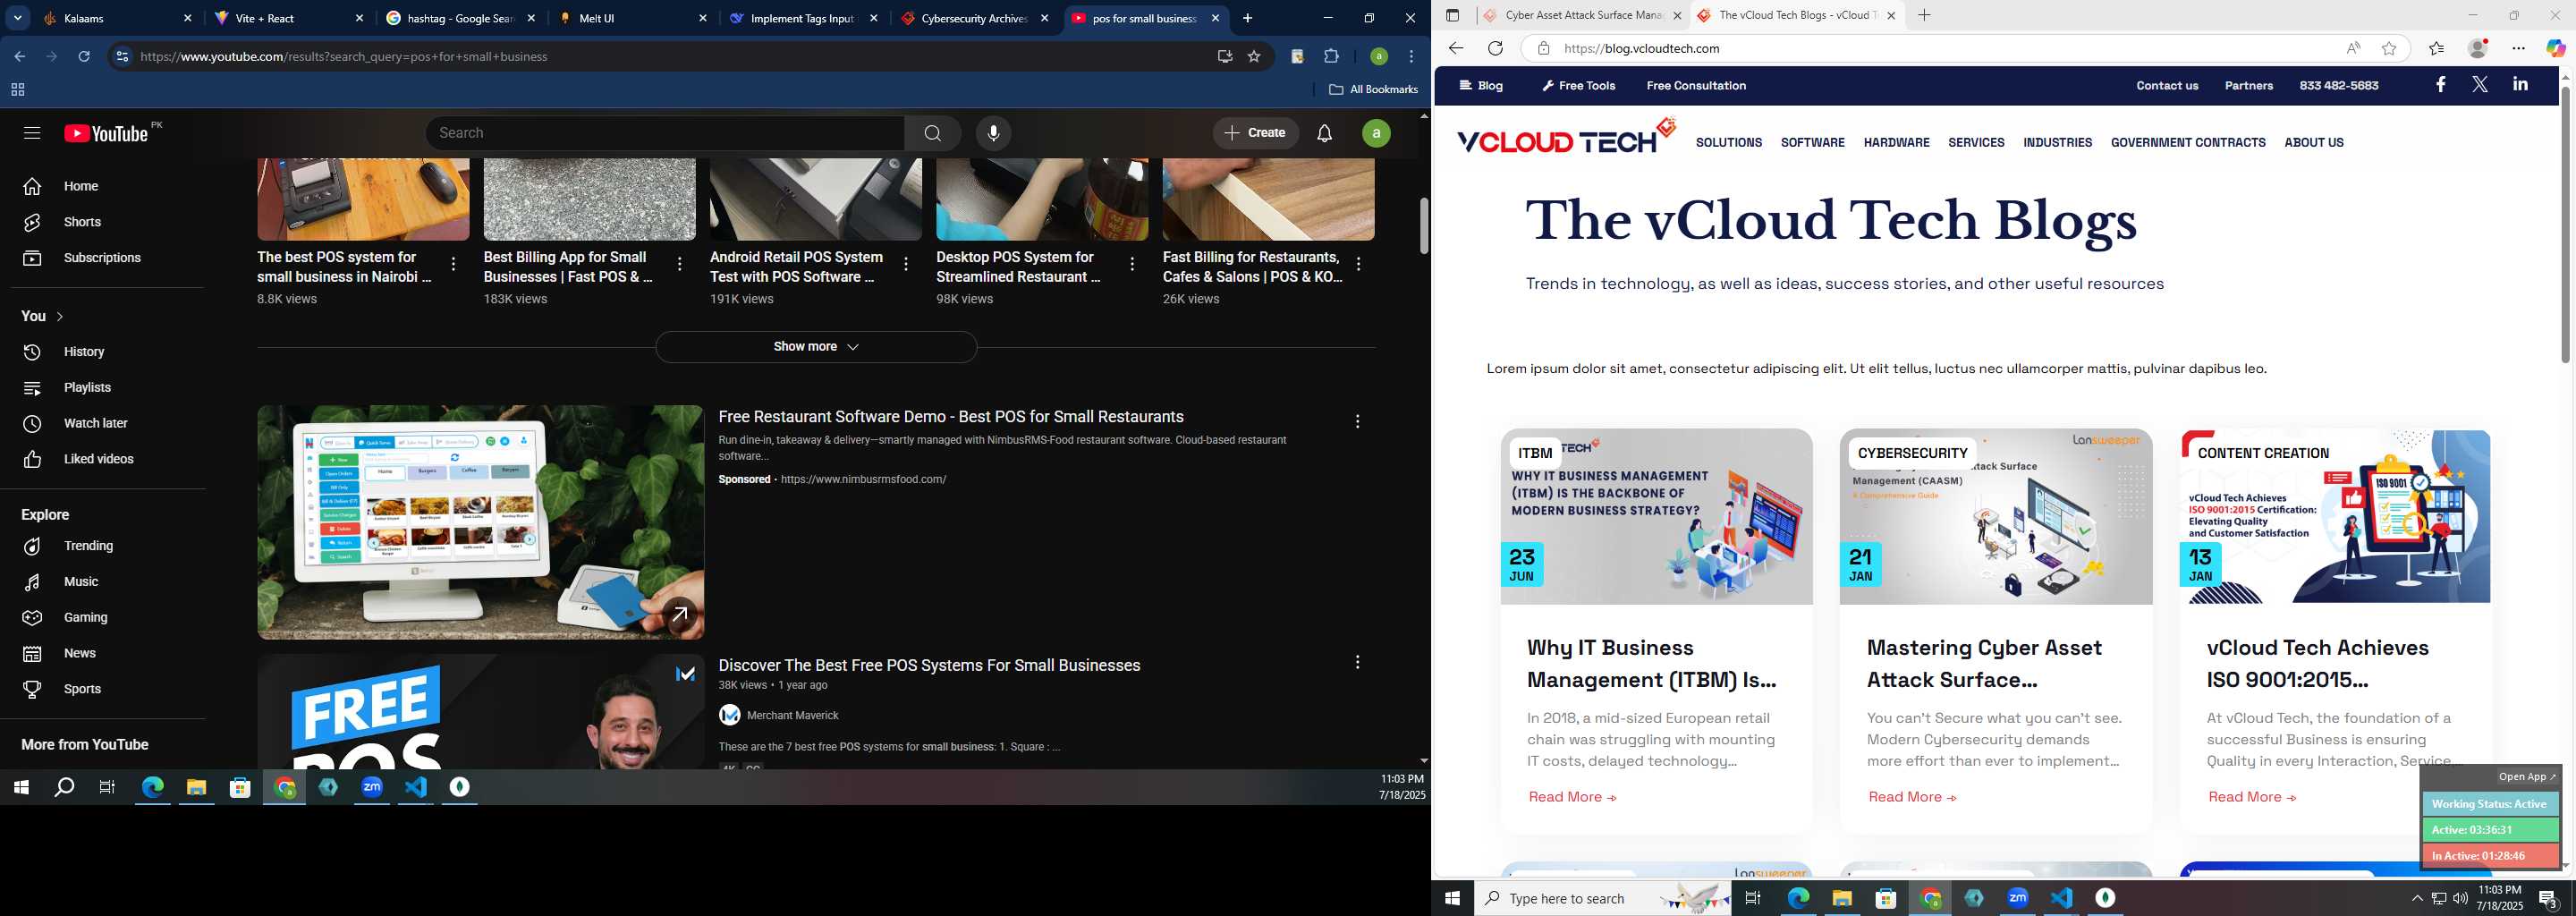
Task: Open options for Nairobi POS video
Action: (x=454, y=264)
